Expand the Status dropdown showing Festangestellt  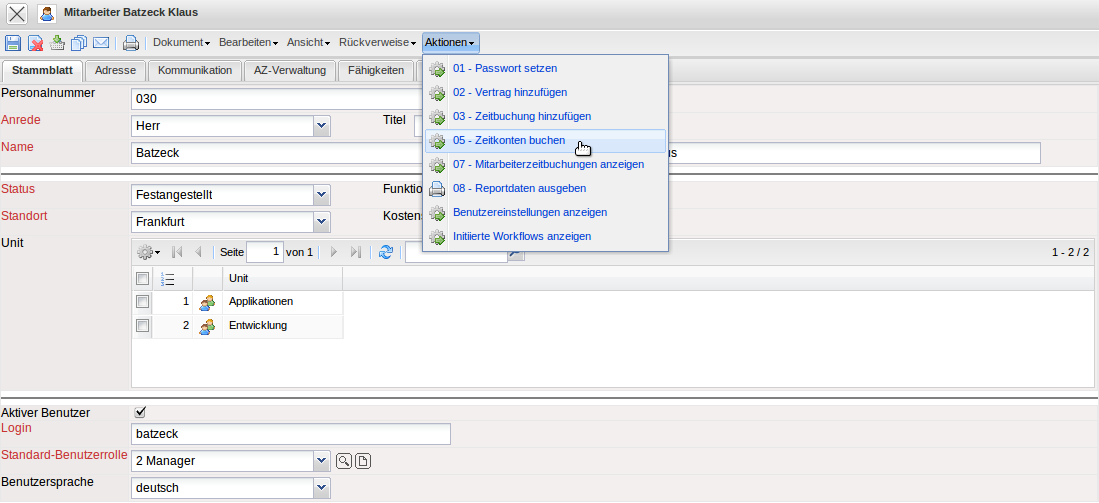[321, 195]
